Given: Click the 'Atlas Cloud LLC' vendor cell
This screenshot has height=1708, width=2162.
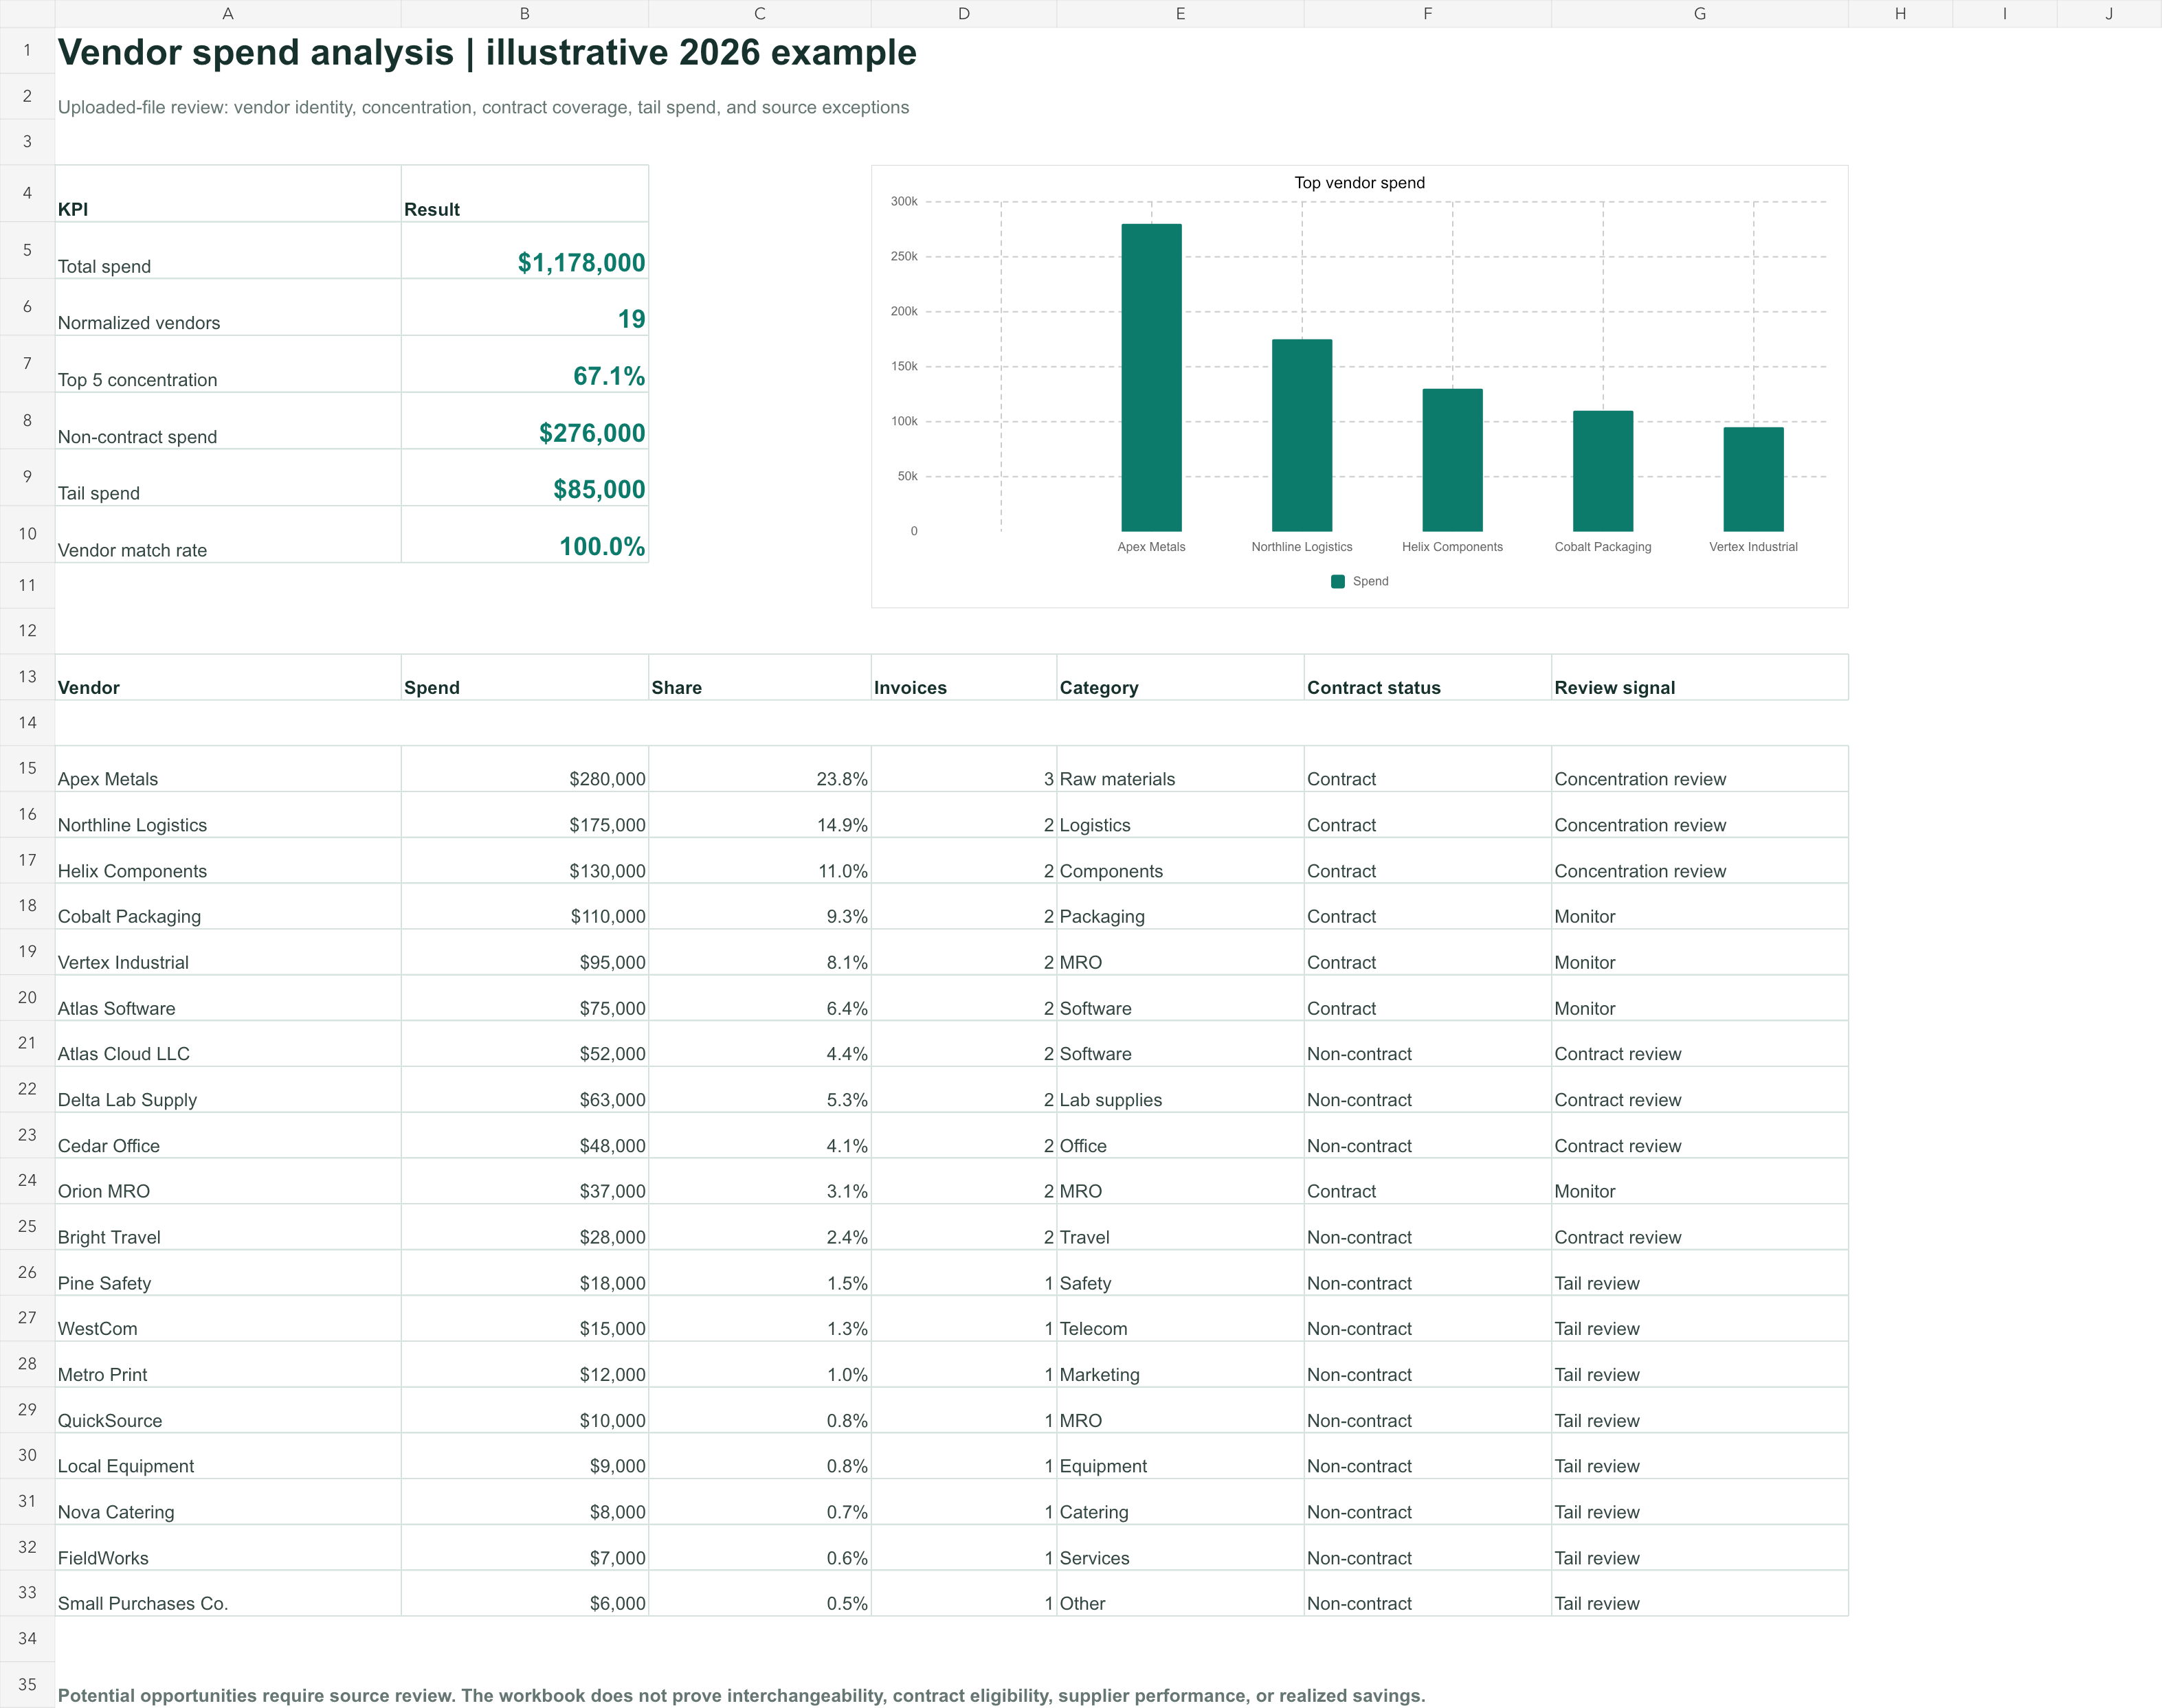Looking at the screenshot, I should [x=228, y=1044].
